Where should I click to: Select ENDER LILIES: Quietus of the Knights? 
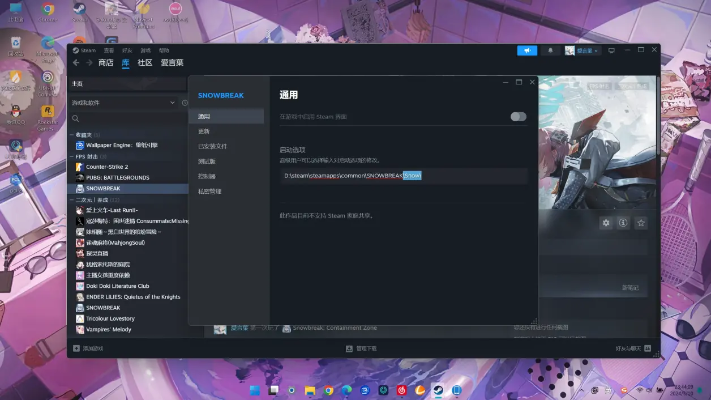point(128,297)
